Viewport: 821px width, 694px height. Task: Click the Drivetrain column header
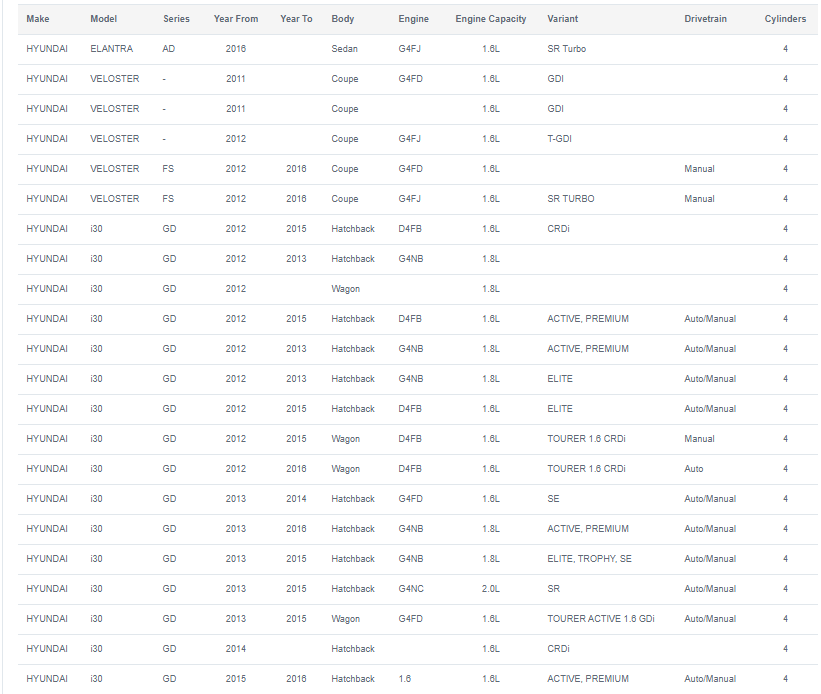click(x=705, y=19)
